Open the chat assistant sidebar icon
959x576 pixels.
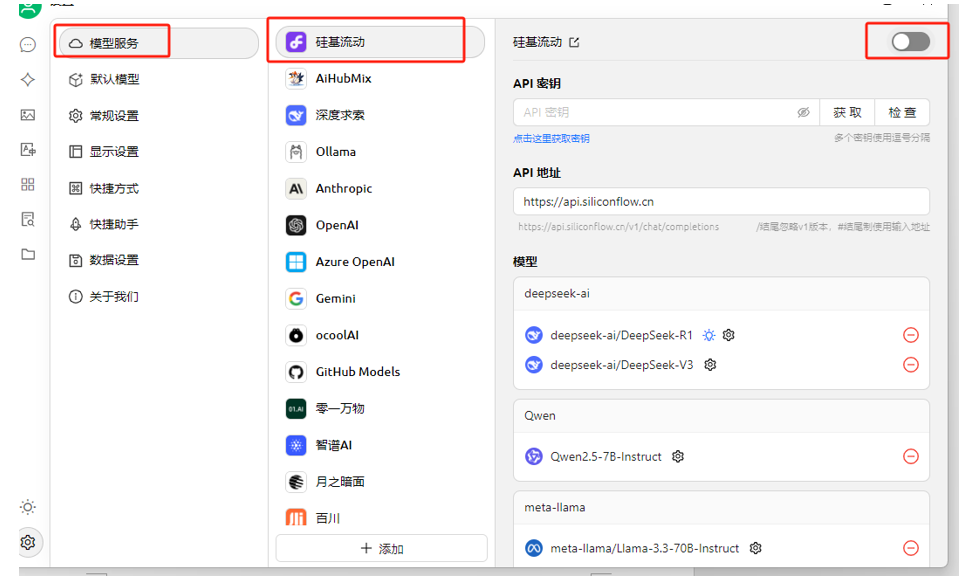(x=28, y=45)
